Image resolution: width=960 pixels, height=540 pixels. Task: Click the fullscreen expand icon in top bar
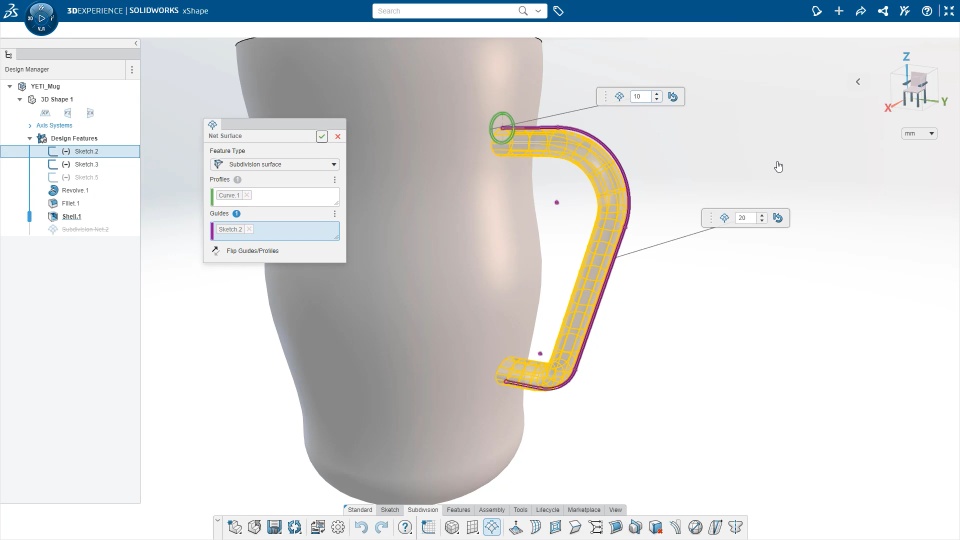tap(949, 11)
